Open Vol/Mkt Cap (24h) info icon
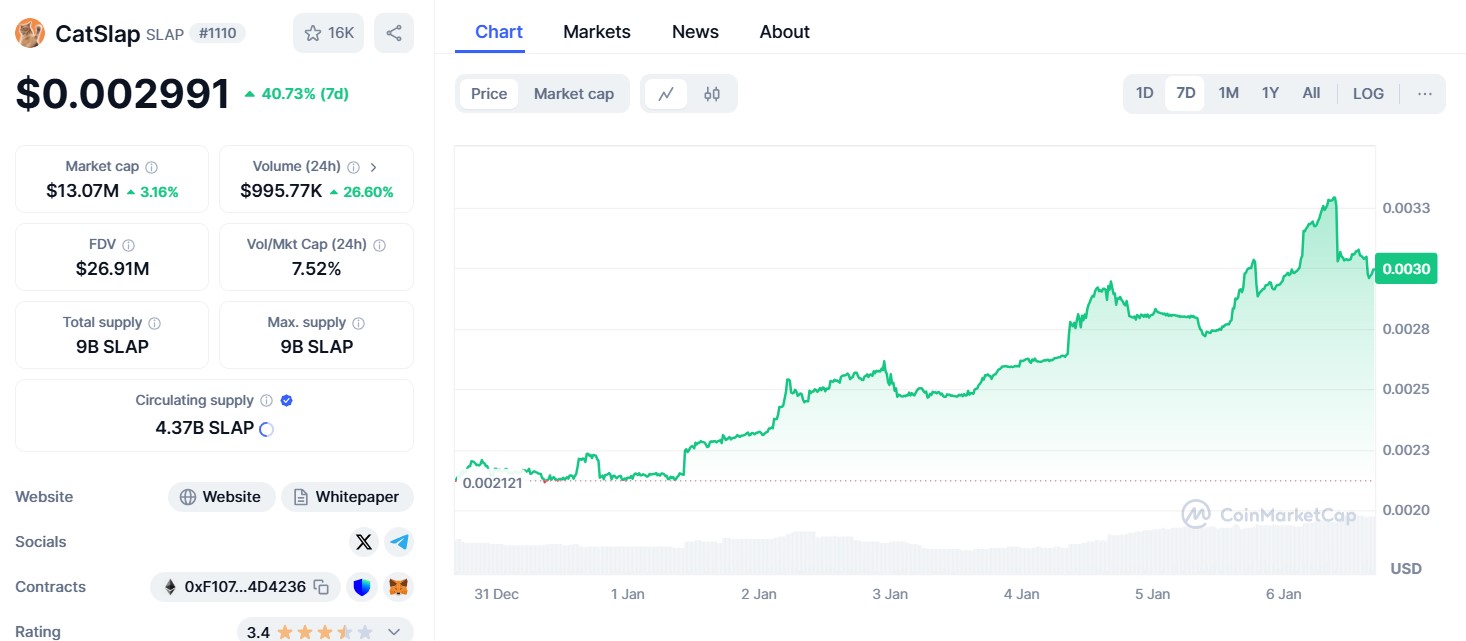This screenshot has width=1466, height=641. coord(379,245)
